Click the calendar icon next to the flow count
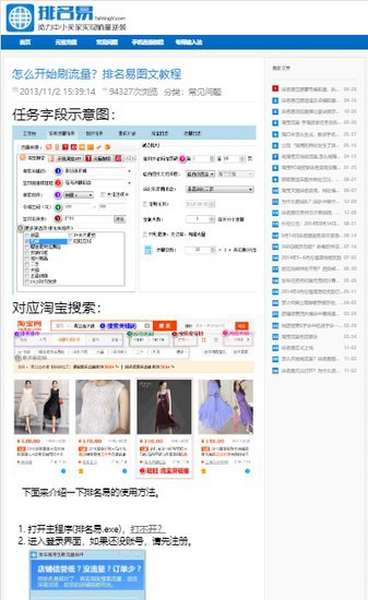 (x=148, y=250)
